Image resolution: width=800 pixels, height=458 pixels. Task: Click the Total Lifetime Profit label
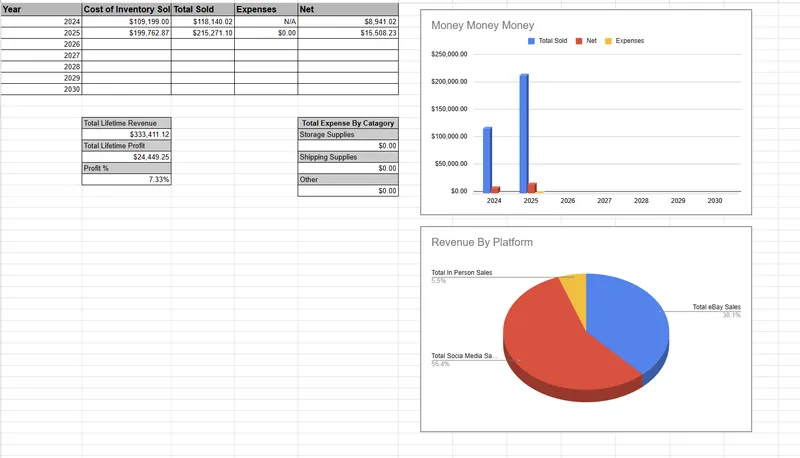[127, 145]
